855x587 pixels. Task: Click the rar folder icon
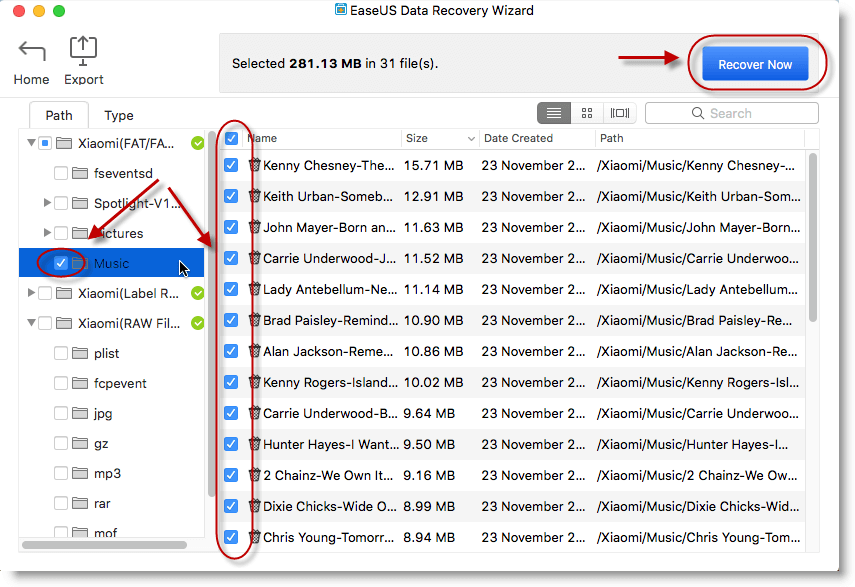coord(80,503)
